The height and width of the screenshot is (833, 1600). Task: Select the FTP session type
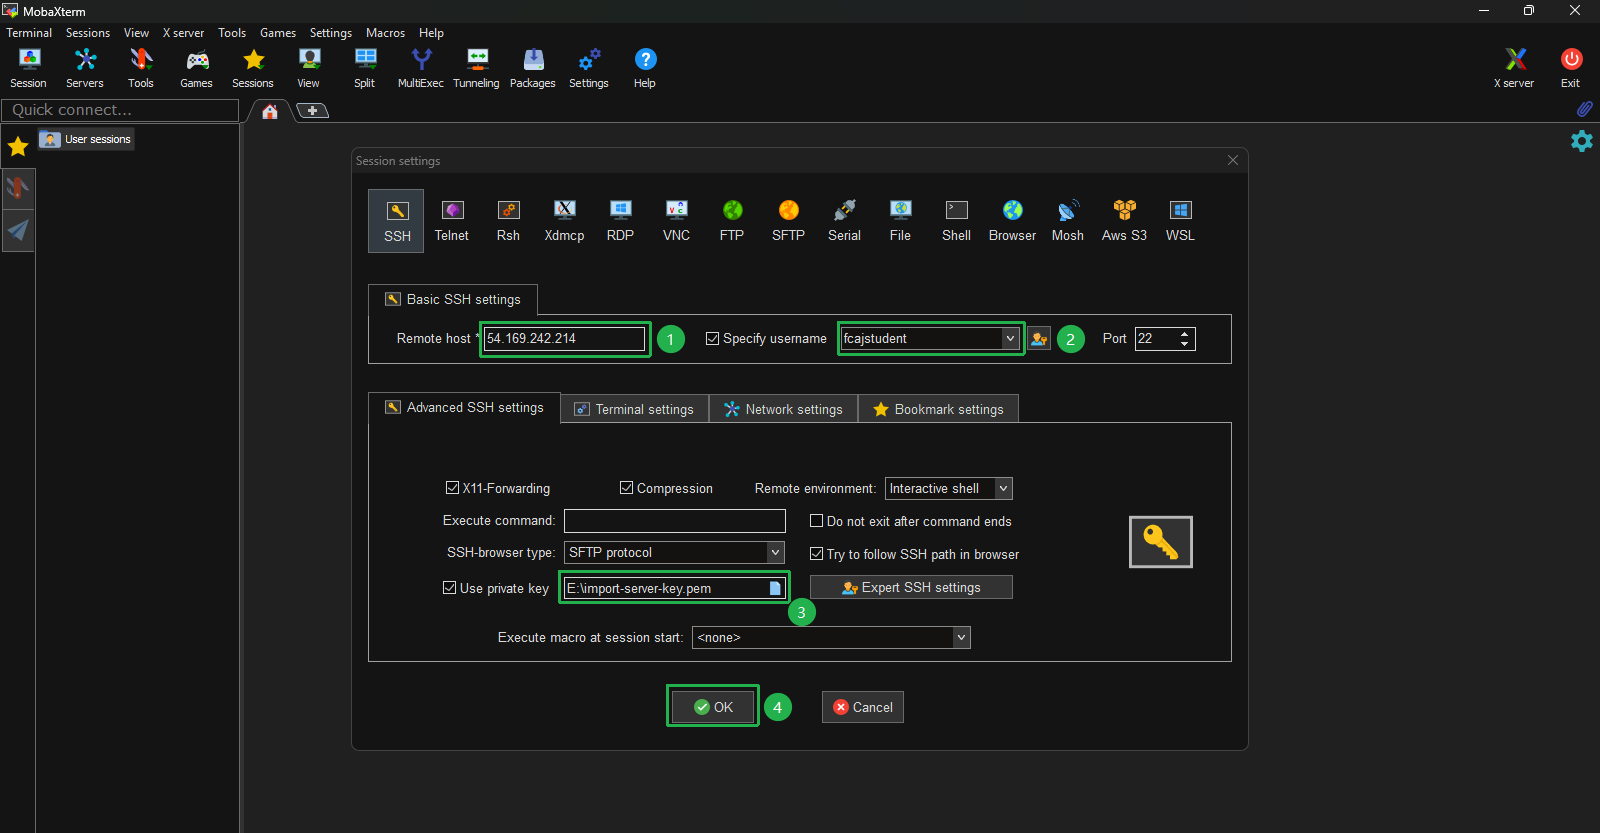click(x=732, y=221)
